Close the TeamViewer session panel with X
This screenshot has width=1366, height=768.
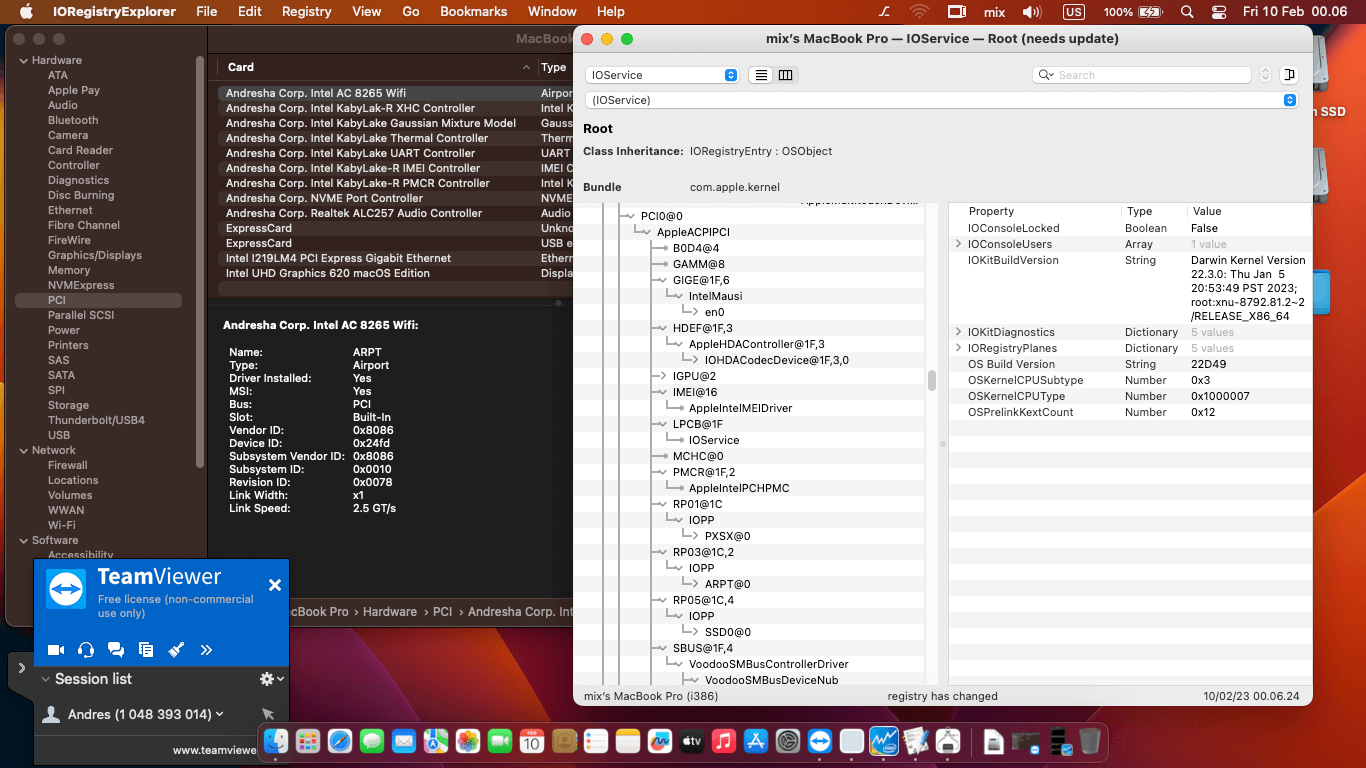click(x=275, y=585)
